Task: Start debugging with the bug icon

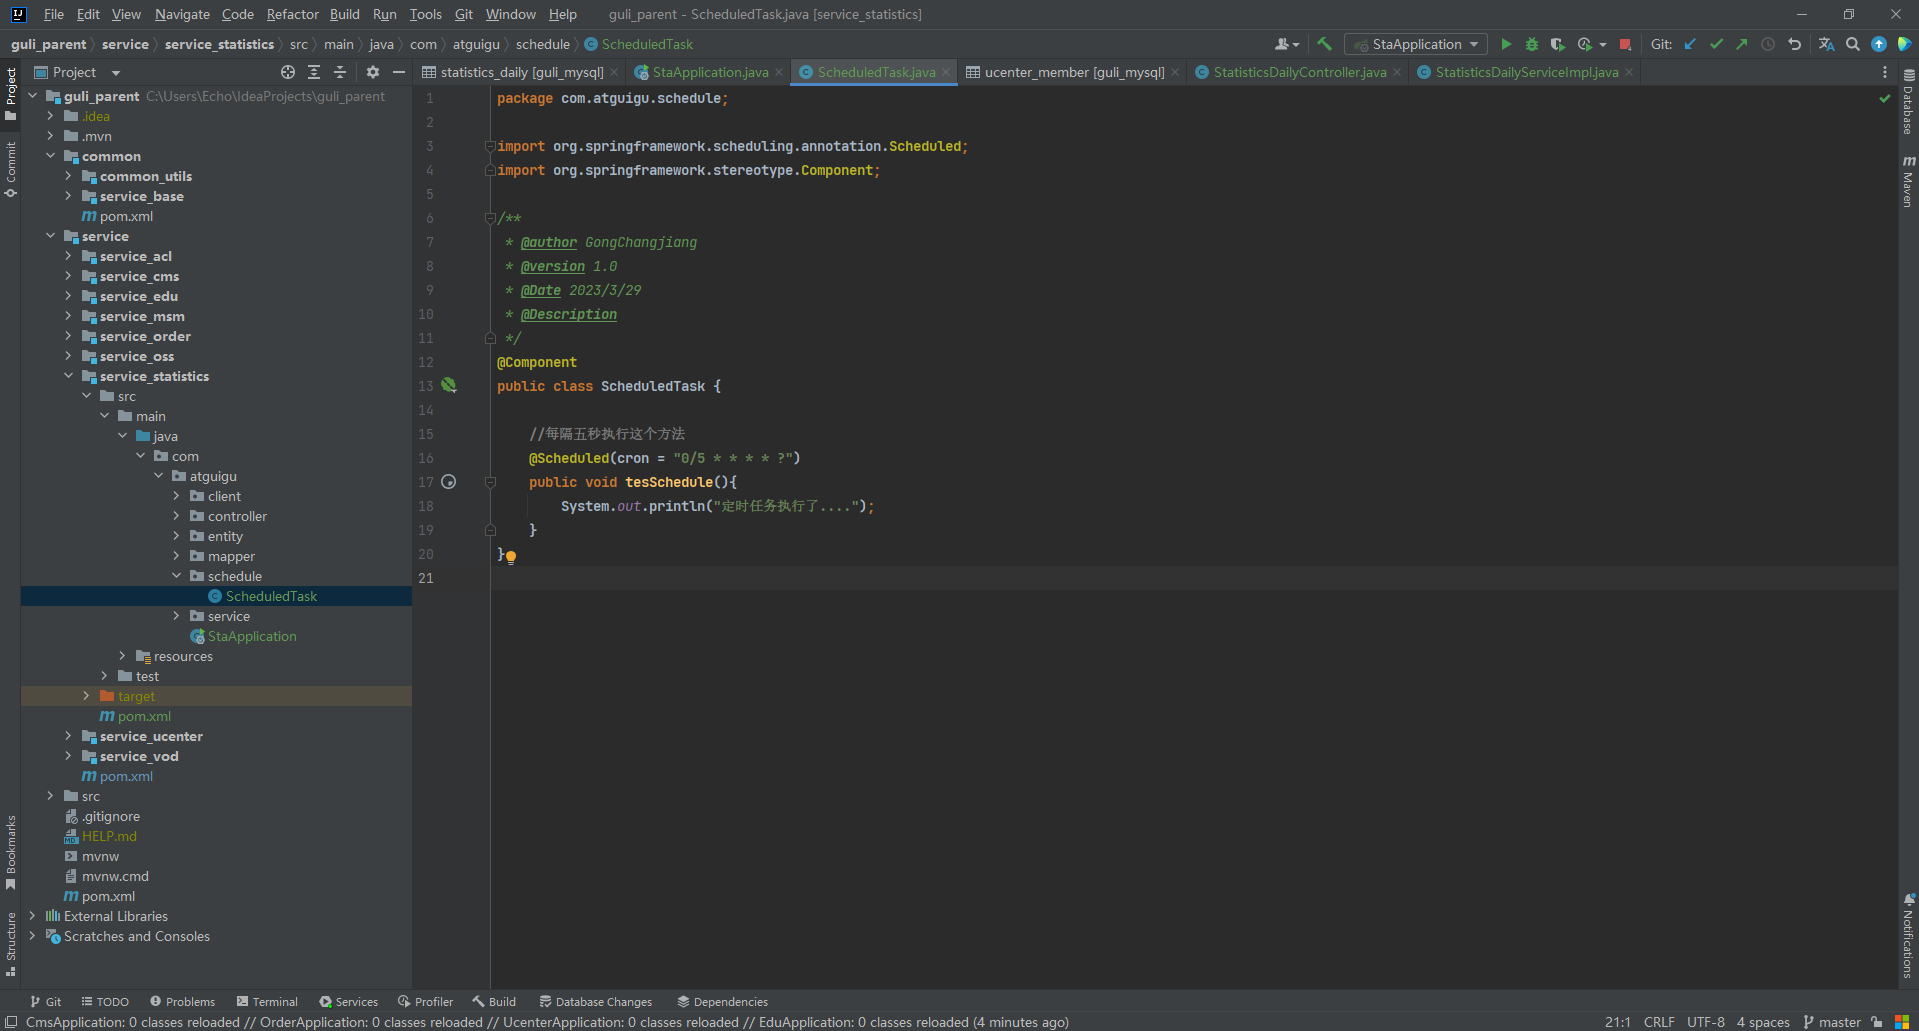Action: coord(1531,44)
